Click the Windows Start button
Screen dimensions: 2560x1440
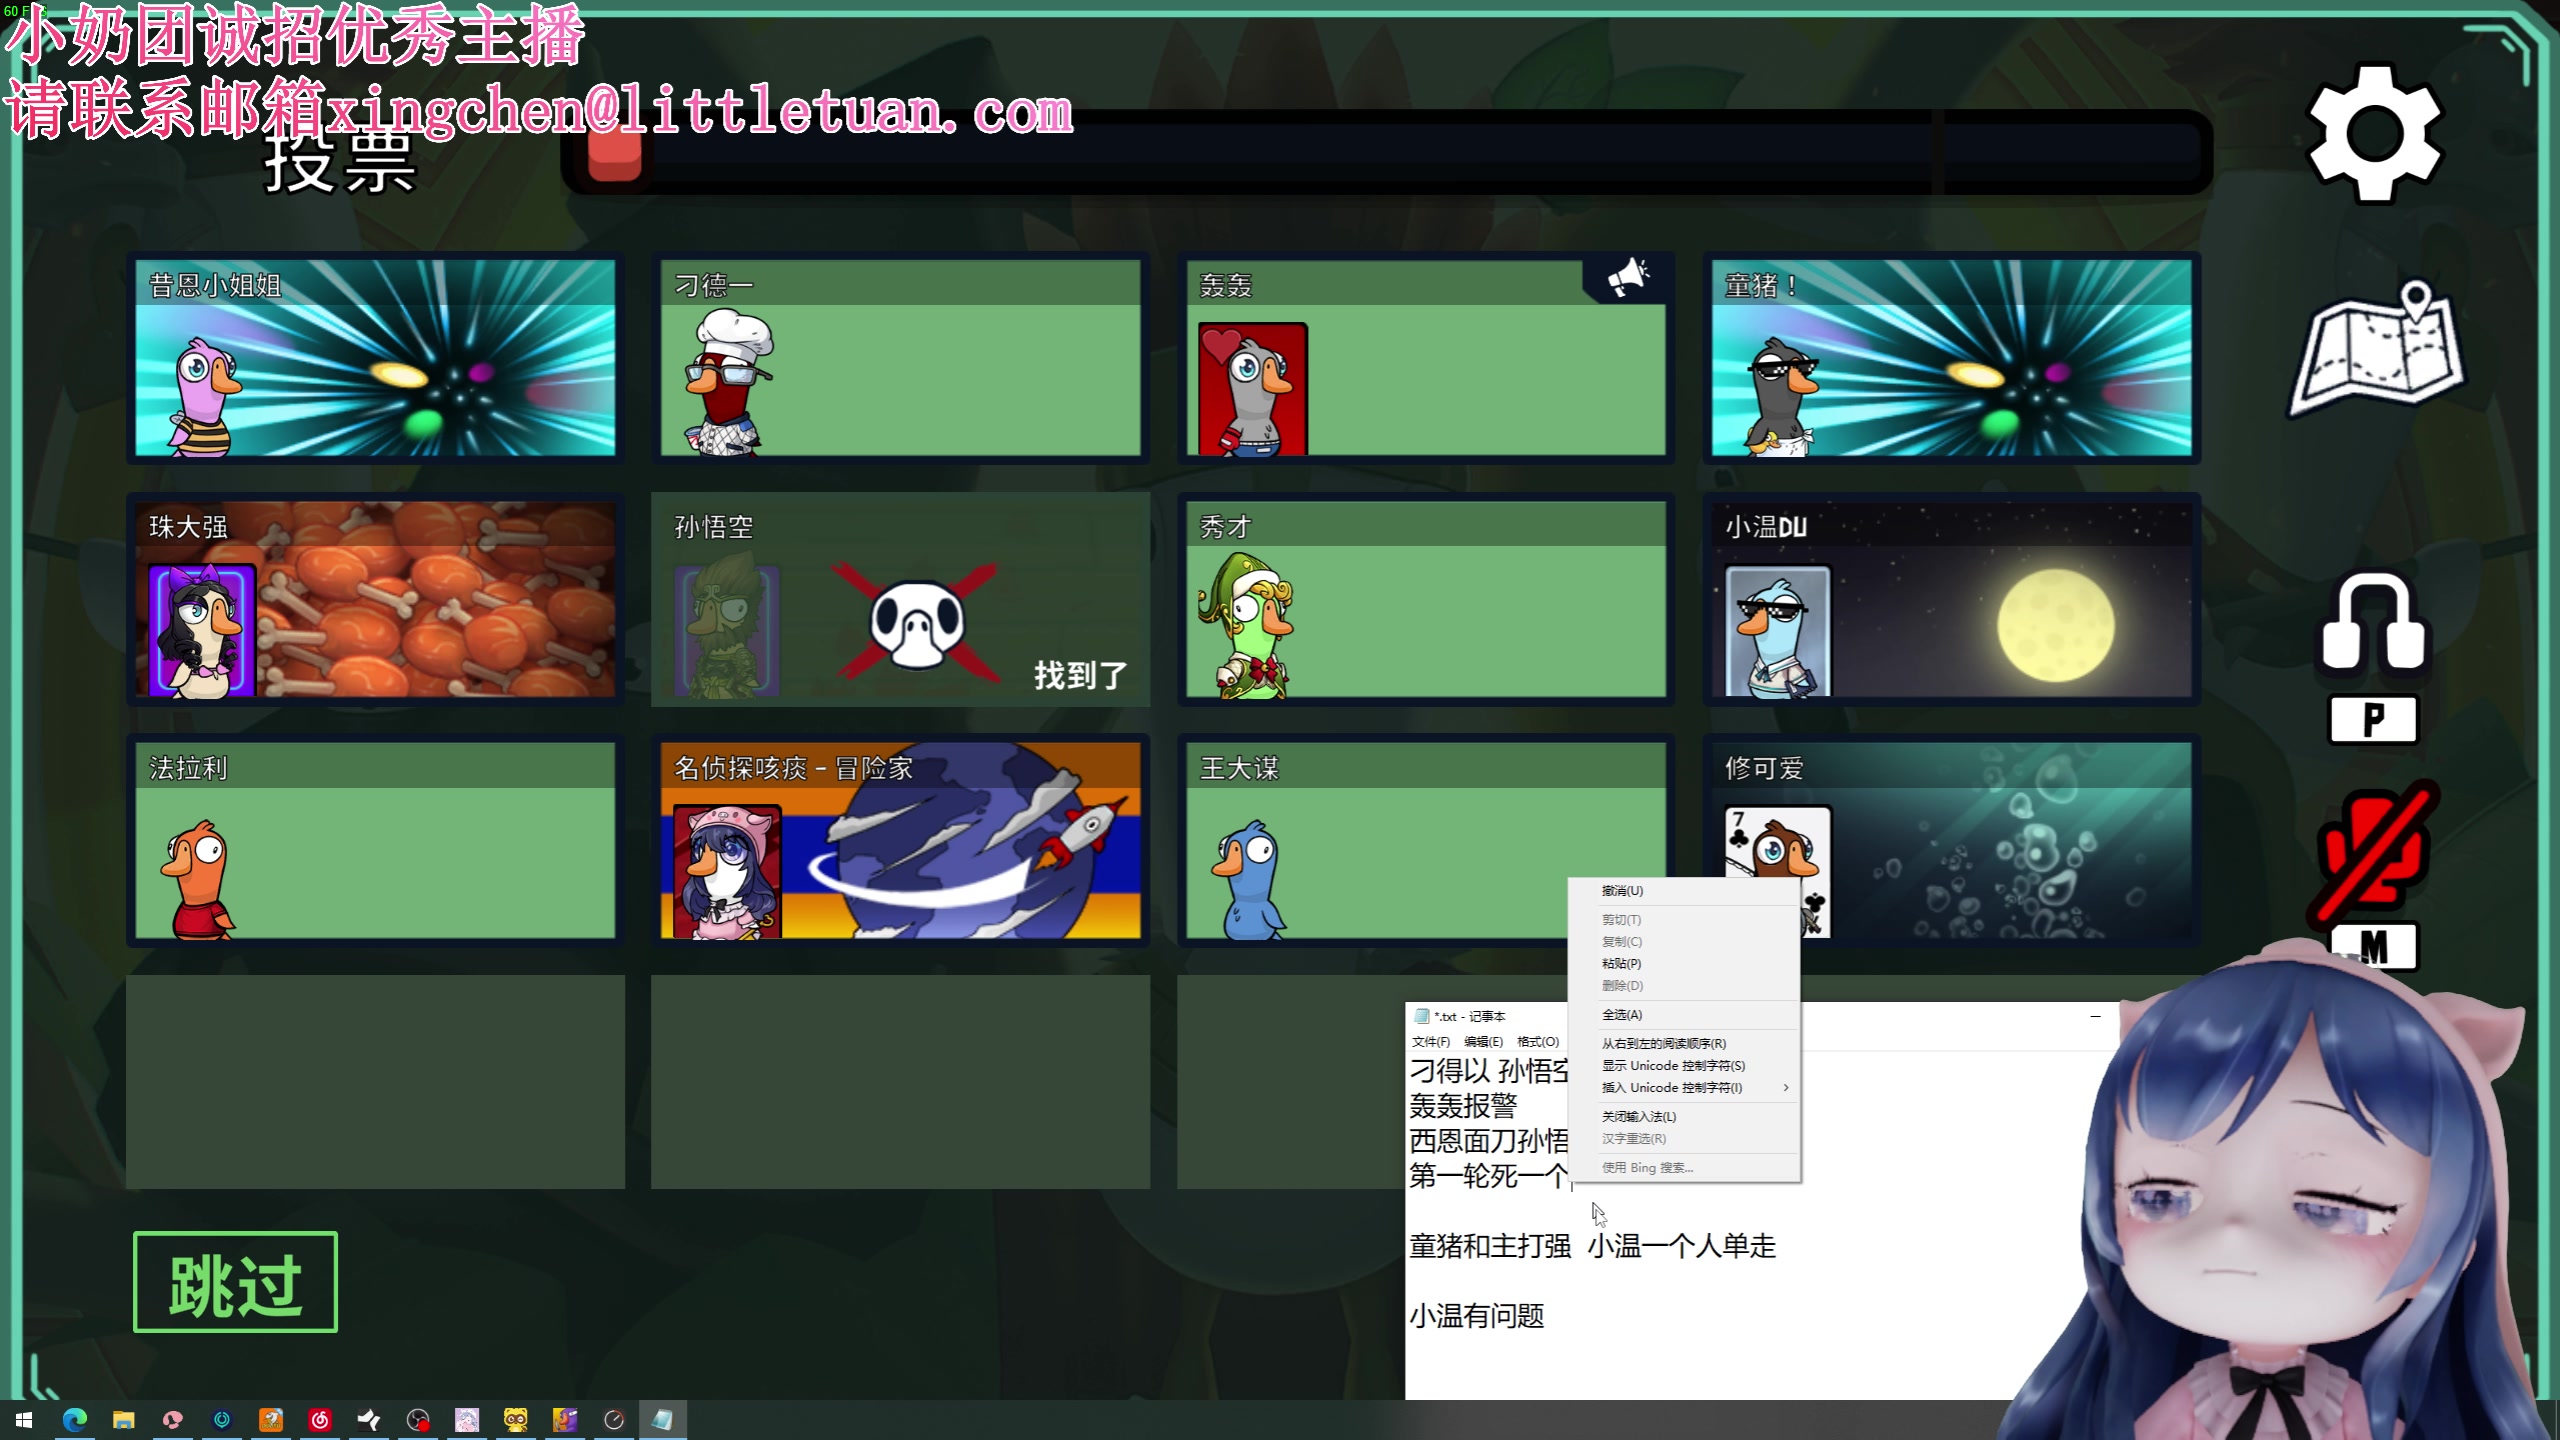[24, 1419]
